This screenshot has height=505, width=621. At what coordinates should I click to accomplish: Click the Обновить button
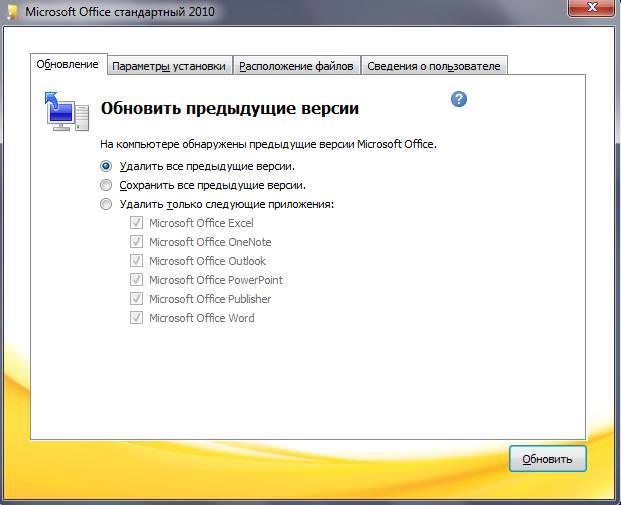pos(548,459)
